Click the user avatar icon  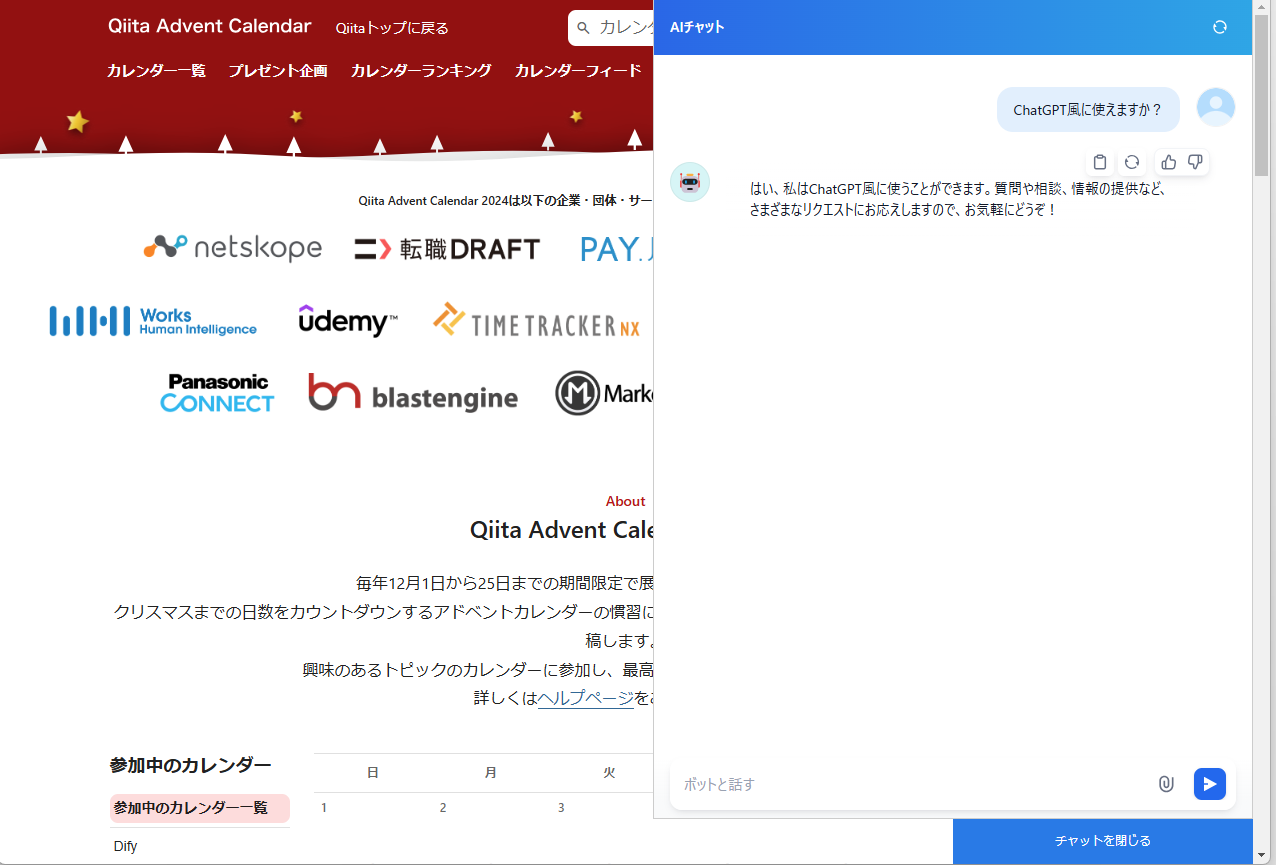[1216, 107]
